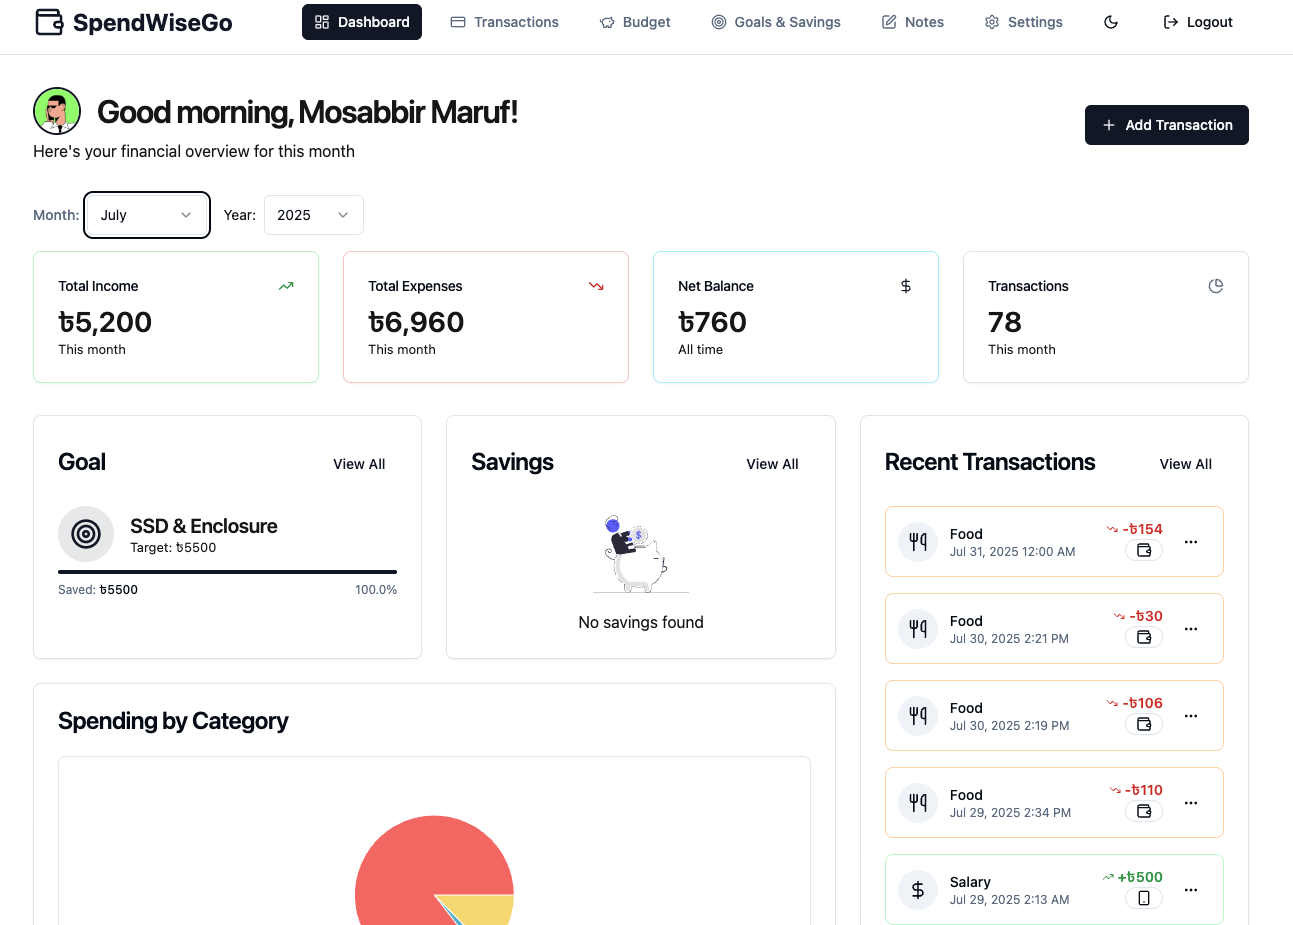
Task: Open the Month dropdown showing July
Action: (x=146, y=214)
